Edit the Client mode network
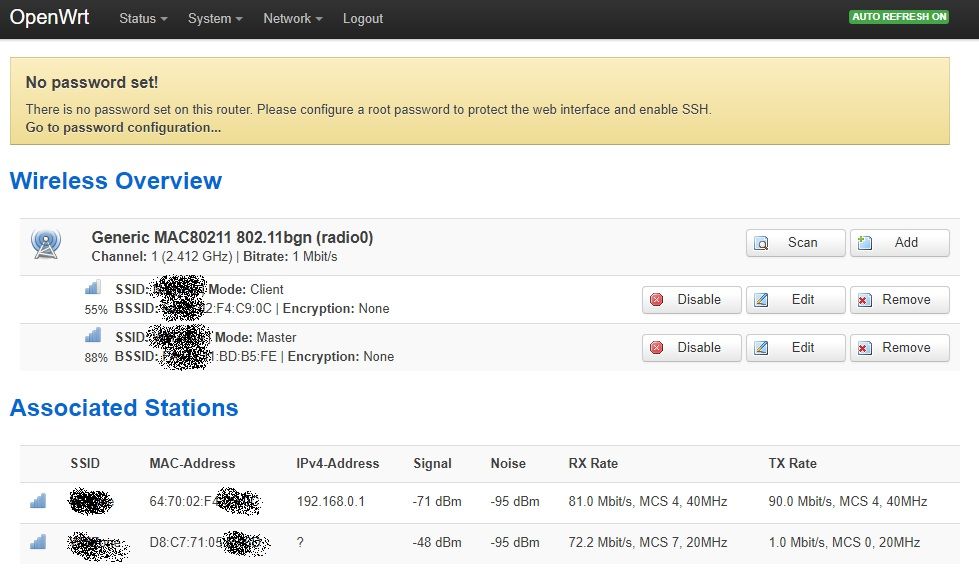Screen dimensions: 979x579 (x=795, y=299)
